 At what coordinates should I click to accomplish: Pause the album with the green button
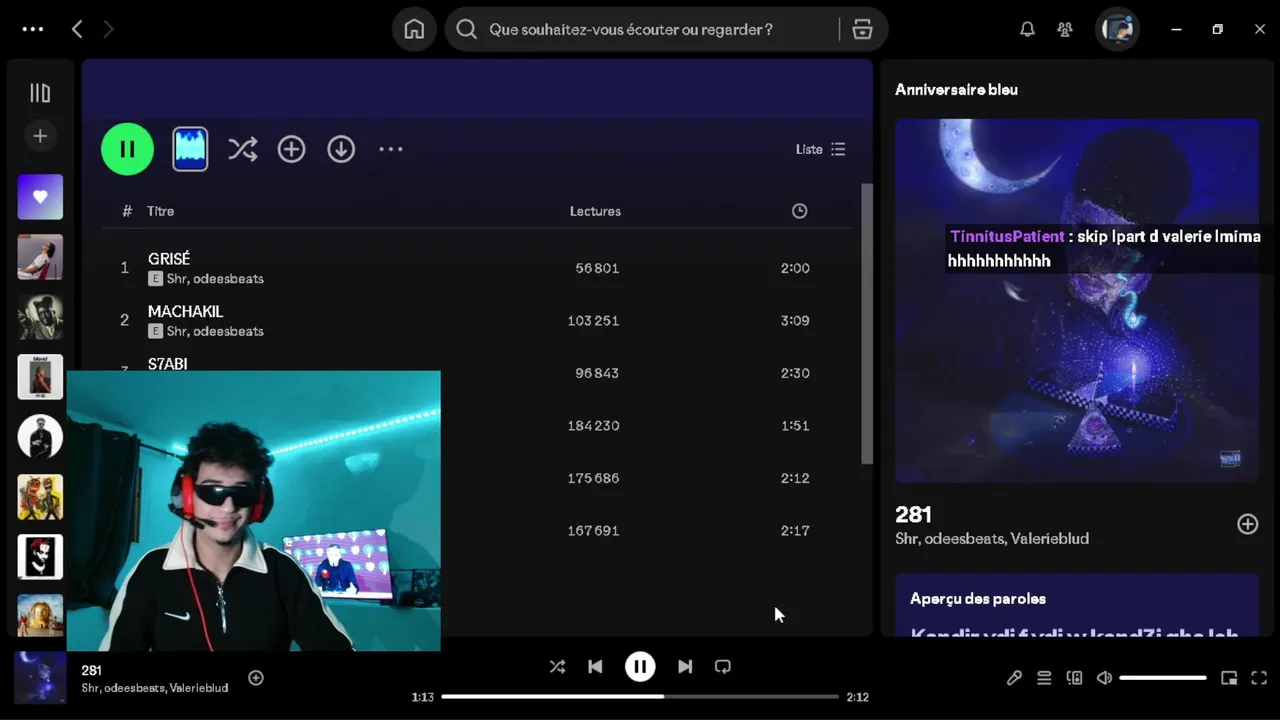127,149
